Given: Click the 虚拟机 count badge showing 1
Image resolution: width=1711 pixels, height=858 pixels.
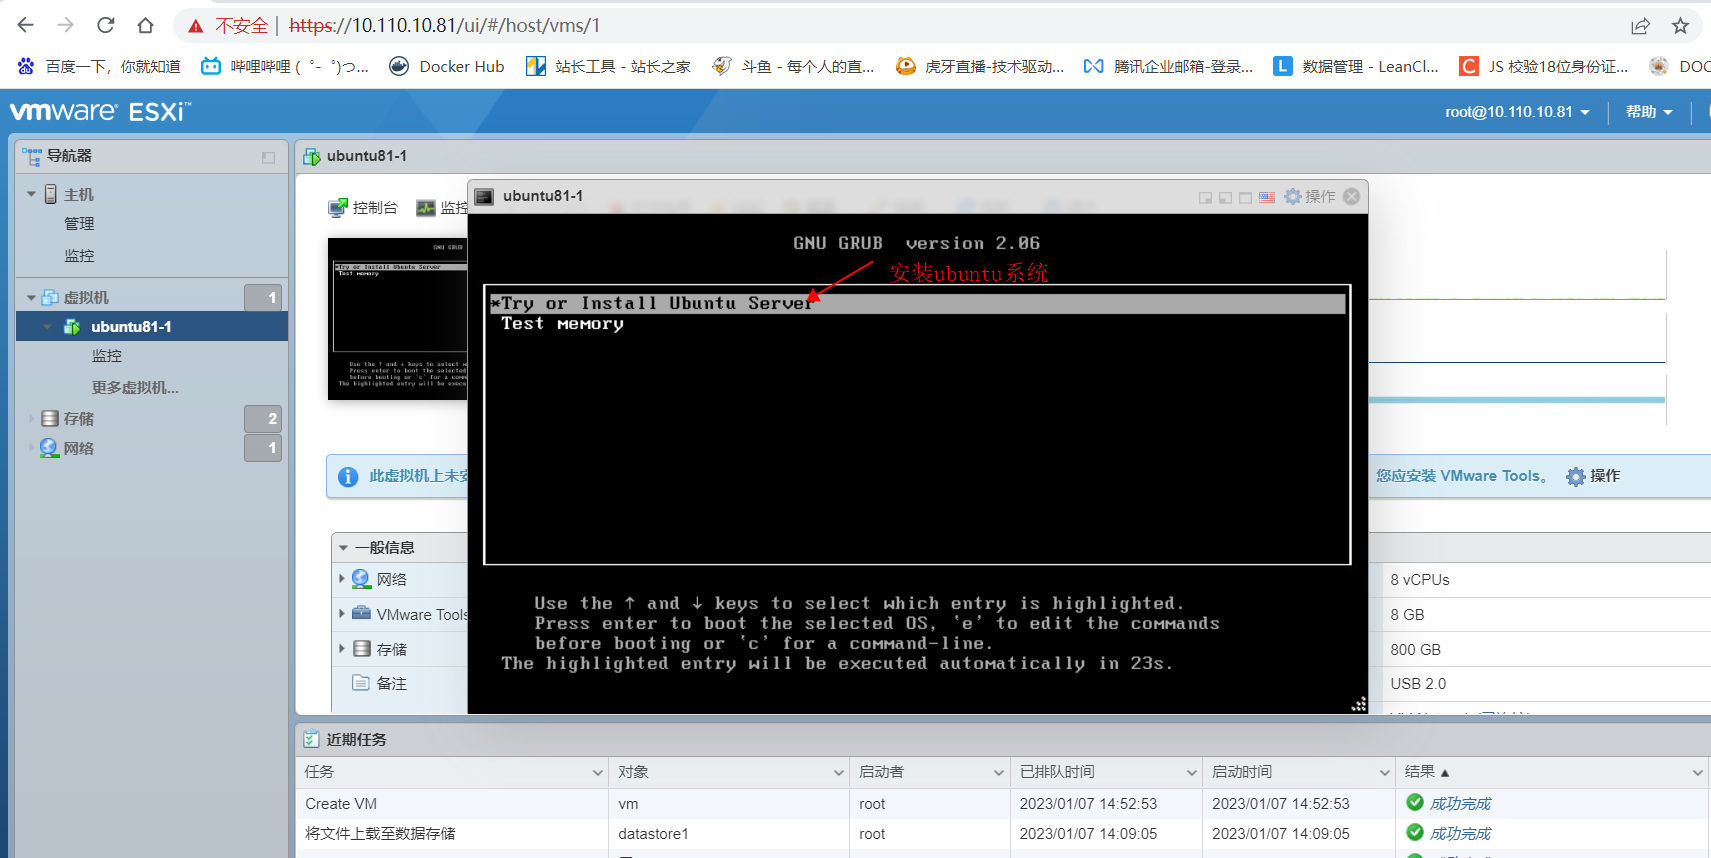Looking at the screenshot, I should 263,297.
